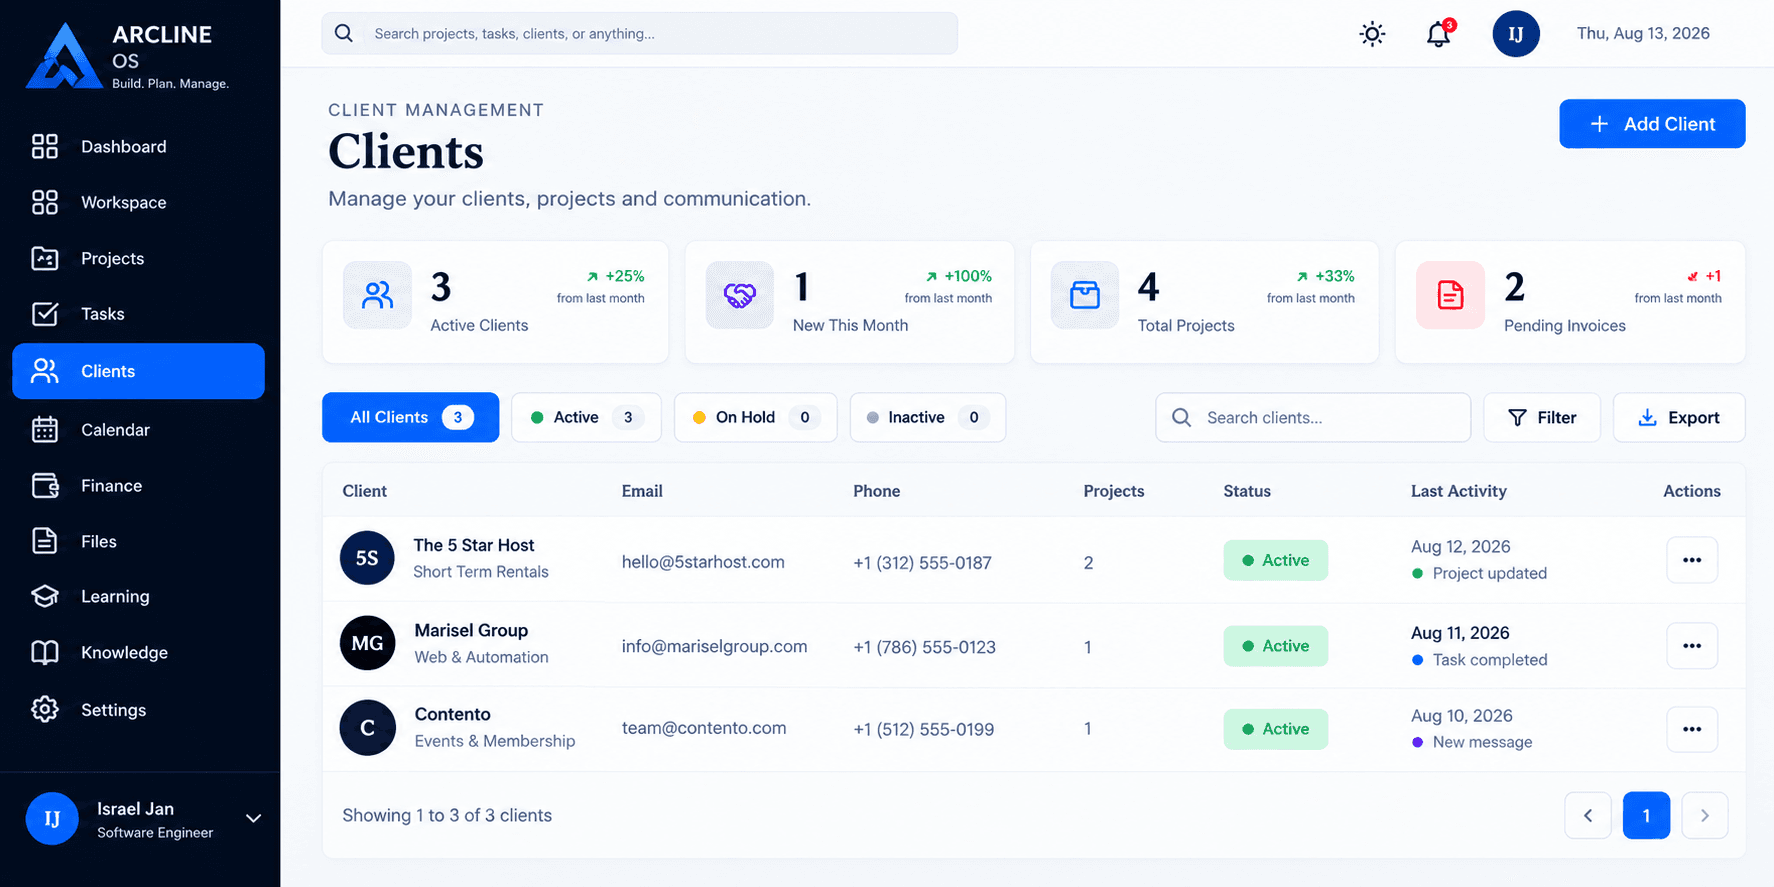
Task: Select the Clients sidebar item
Action: click(x=138, y=371)
